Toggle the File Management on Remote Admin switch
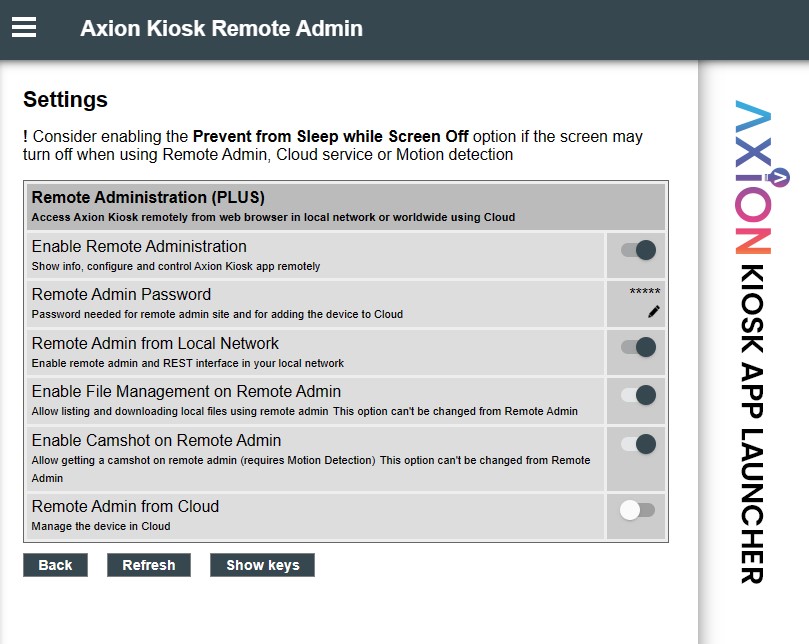 [x=637, y=395]
